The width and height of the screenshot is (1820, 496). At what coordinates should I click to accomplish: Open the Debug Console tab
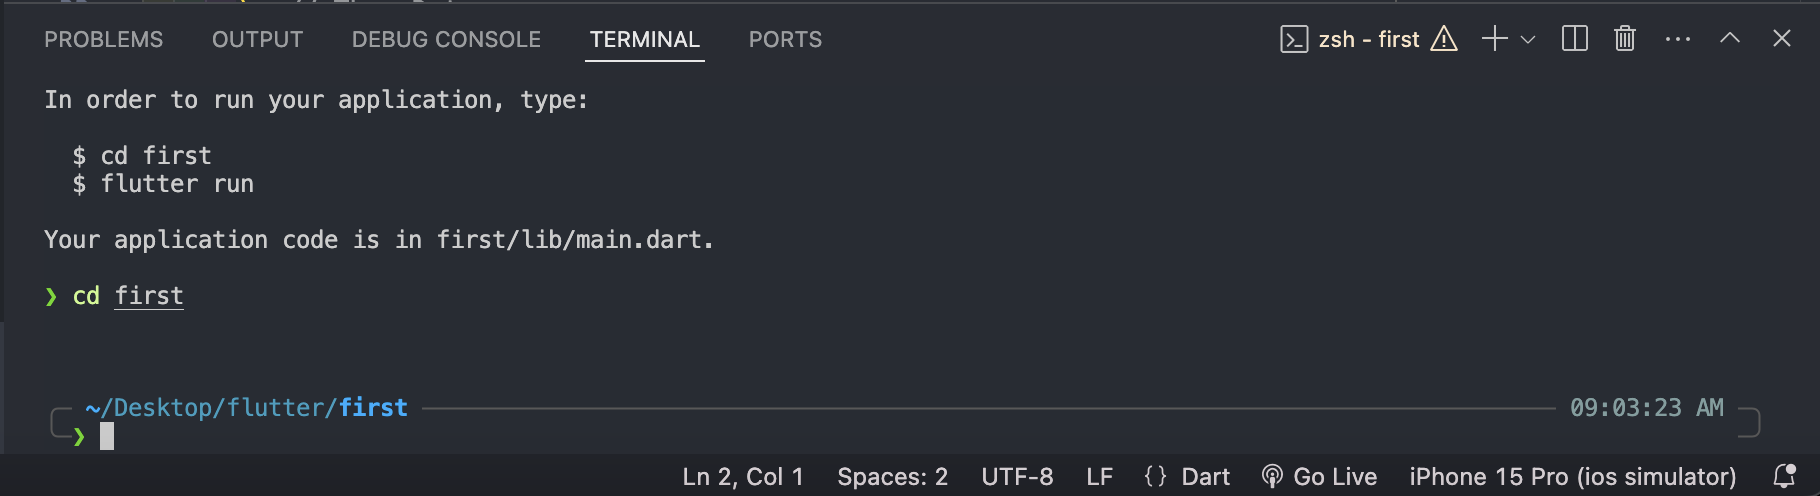[446, 39]
